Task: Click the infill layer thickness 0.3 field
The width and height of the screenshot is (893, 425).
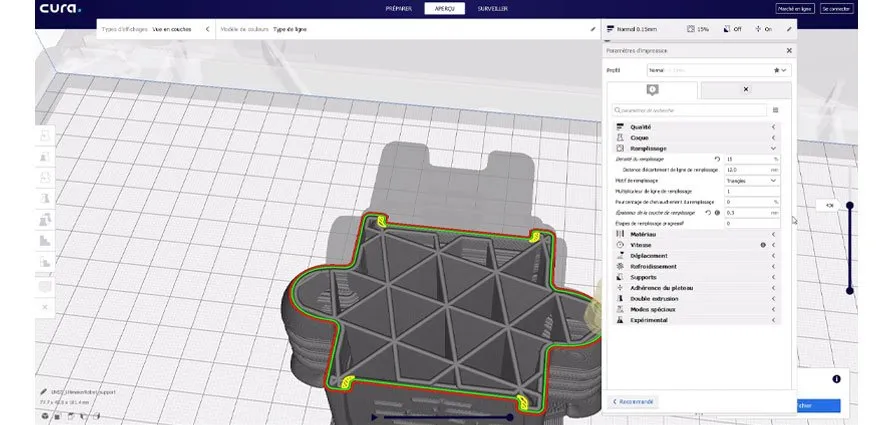Action: tap(752, 212)
